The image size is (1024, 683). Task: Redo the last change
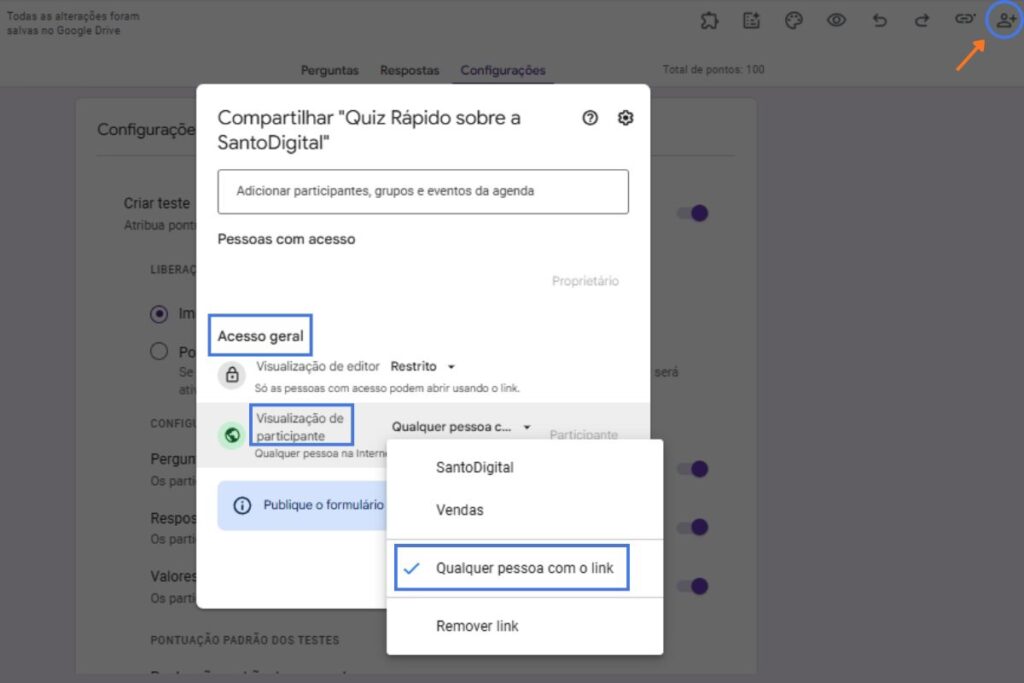922,20
